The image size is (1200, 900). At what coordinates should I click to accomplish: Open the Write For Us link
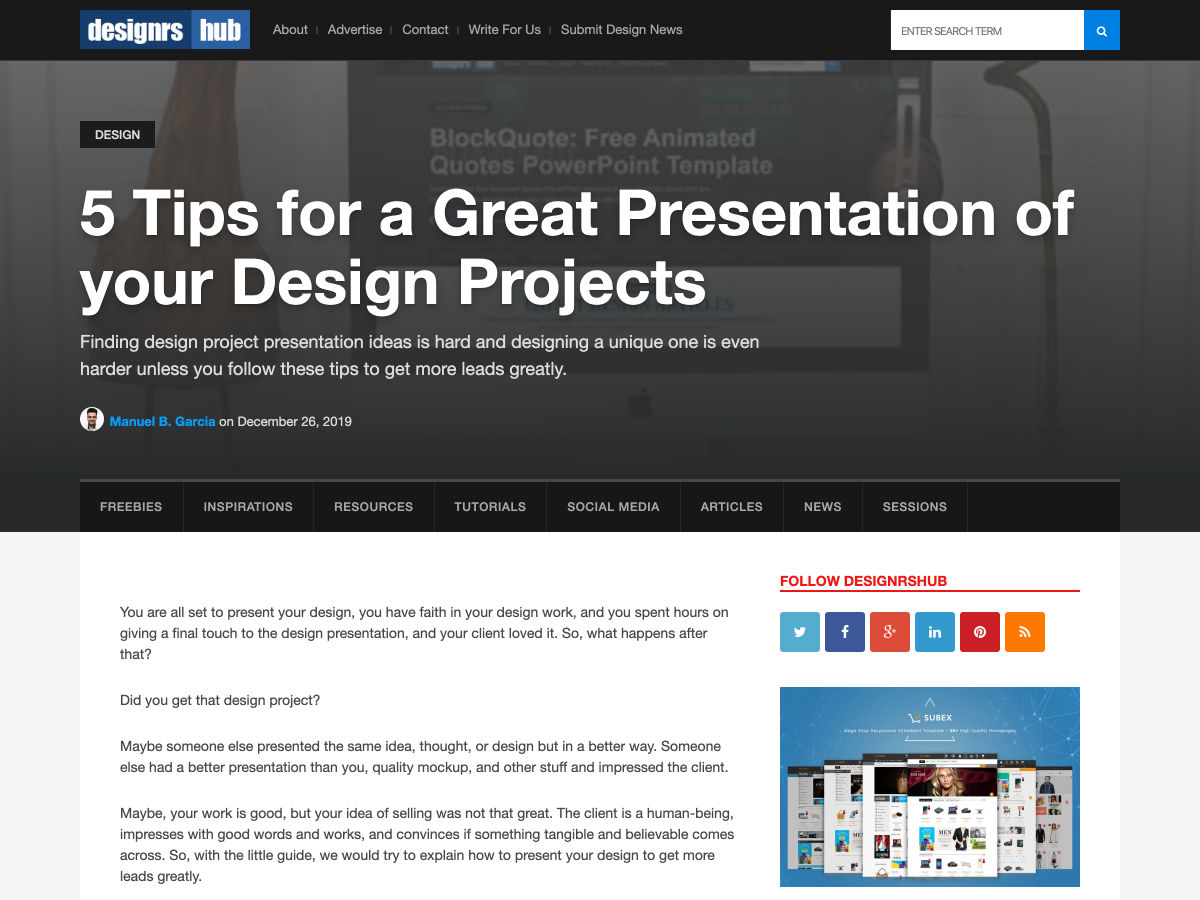(x=504, y=30)
